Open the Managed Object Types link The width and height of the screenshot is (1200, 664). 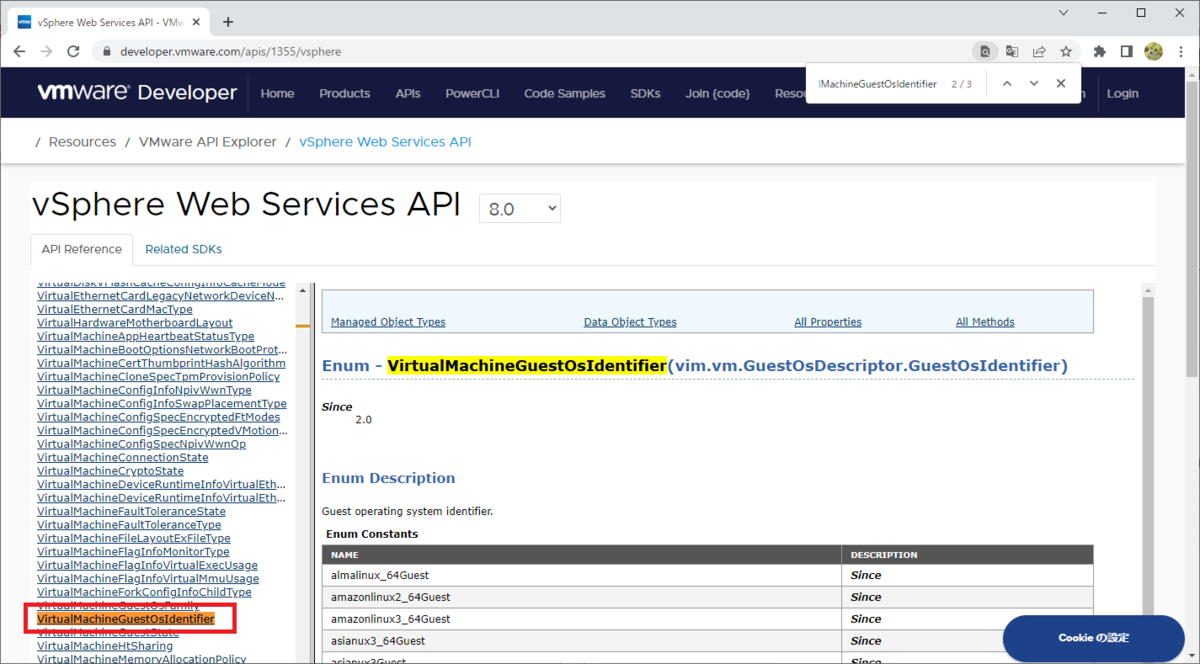click(388, 322)
